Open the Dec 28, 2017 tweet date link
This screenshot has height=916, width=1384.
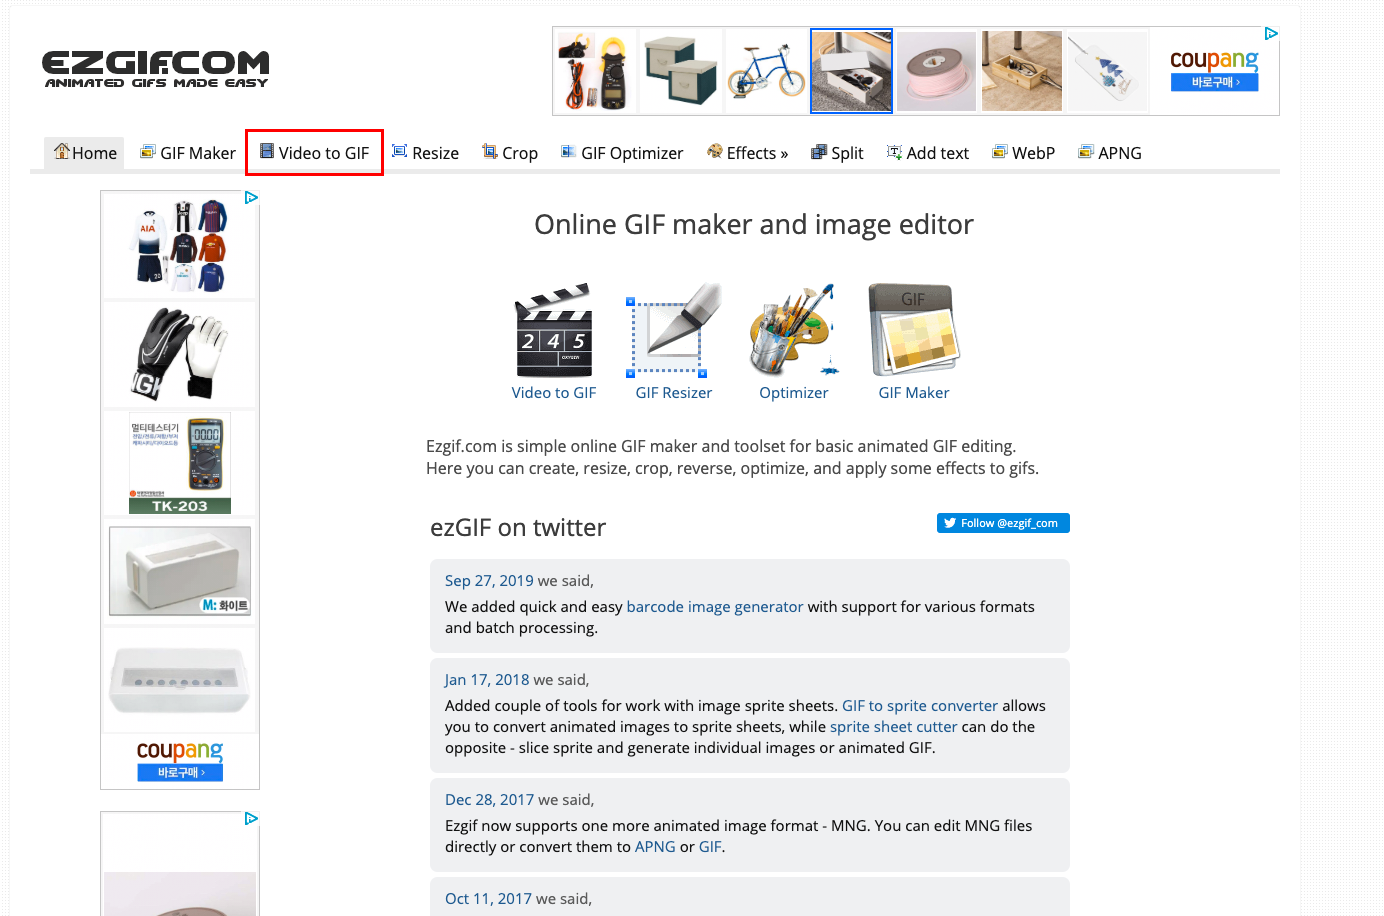489,800
